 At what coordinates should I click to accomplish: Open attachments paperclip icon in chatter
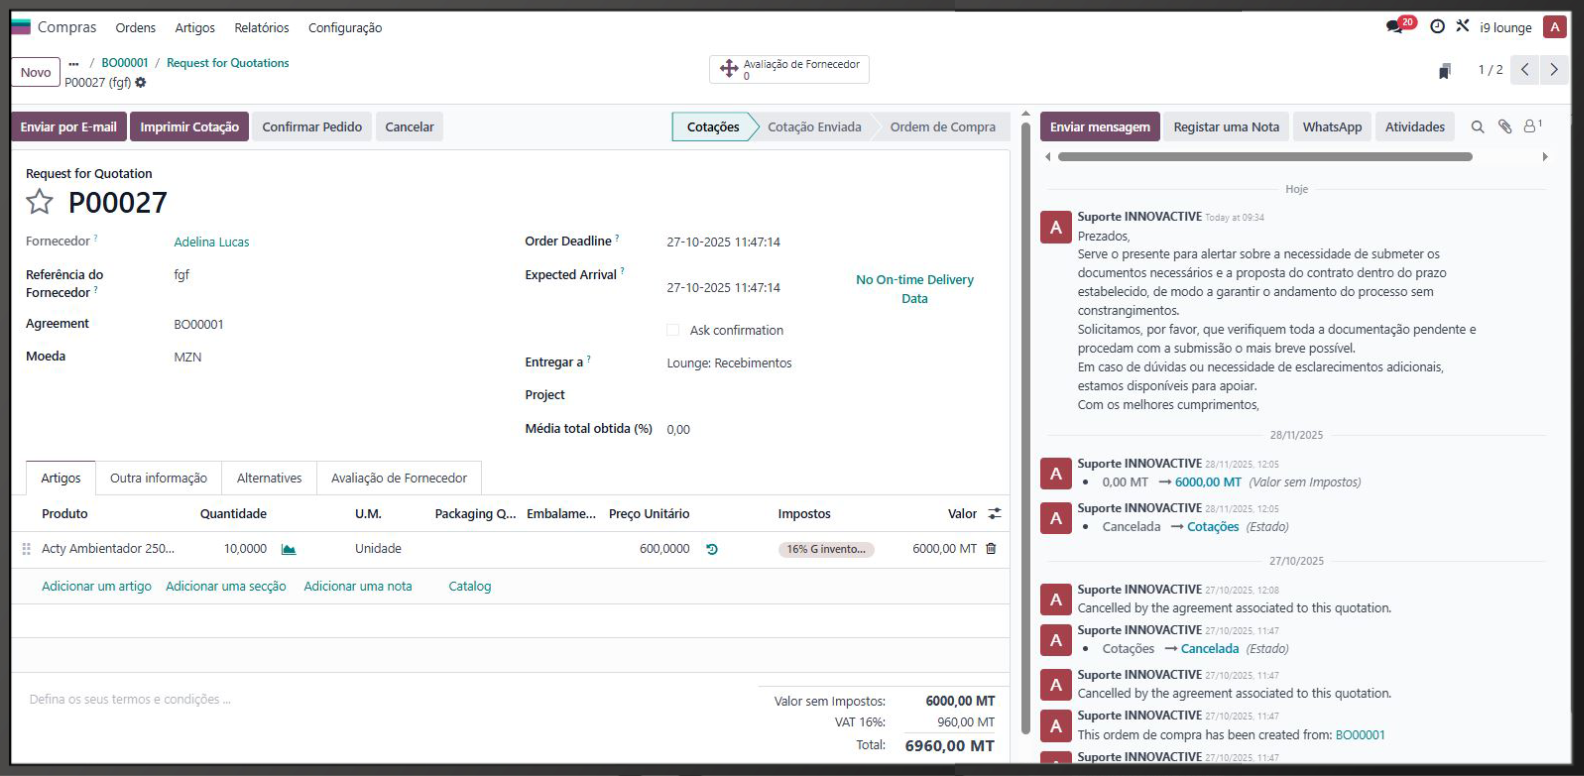(1504, 127)
